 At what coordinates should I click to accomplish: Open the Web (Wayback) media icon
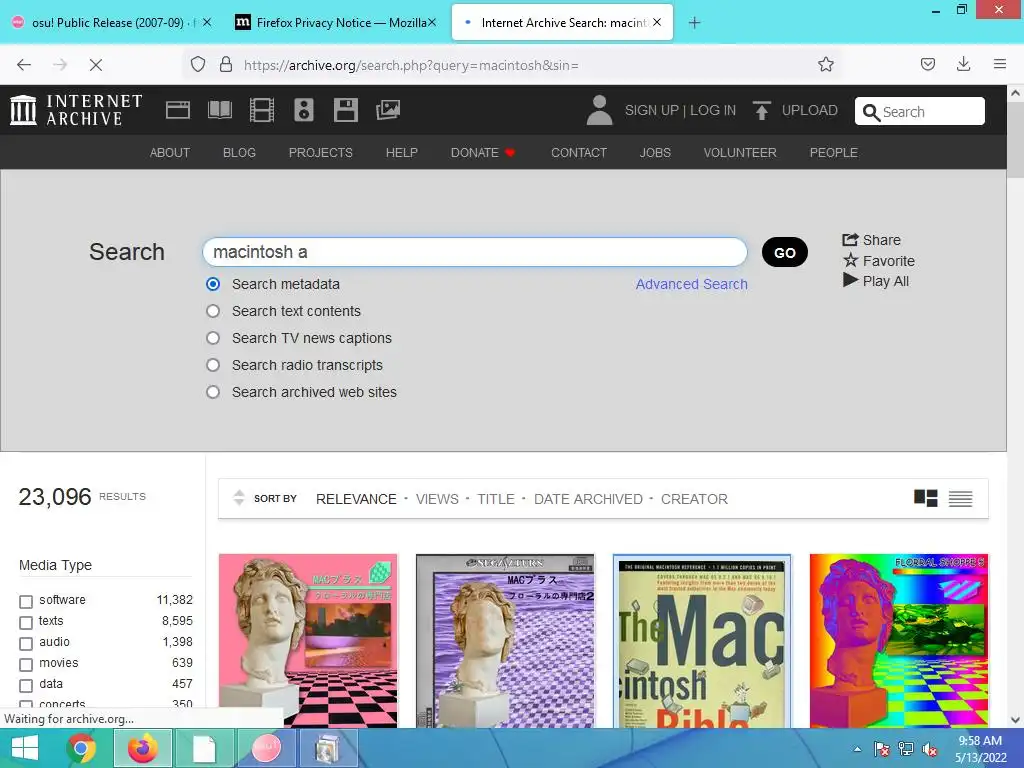point(178,110)
